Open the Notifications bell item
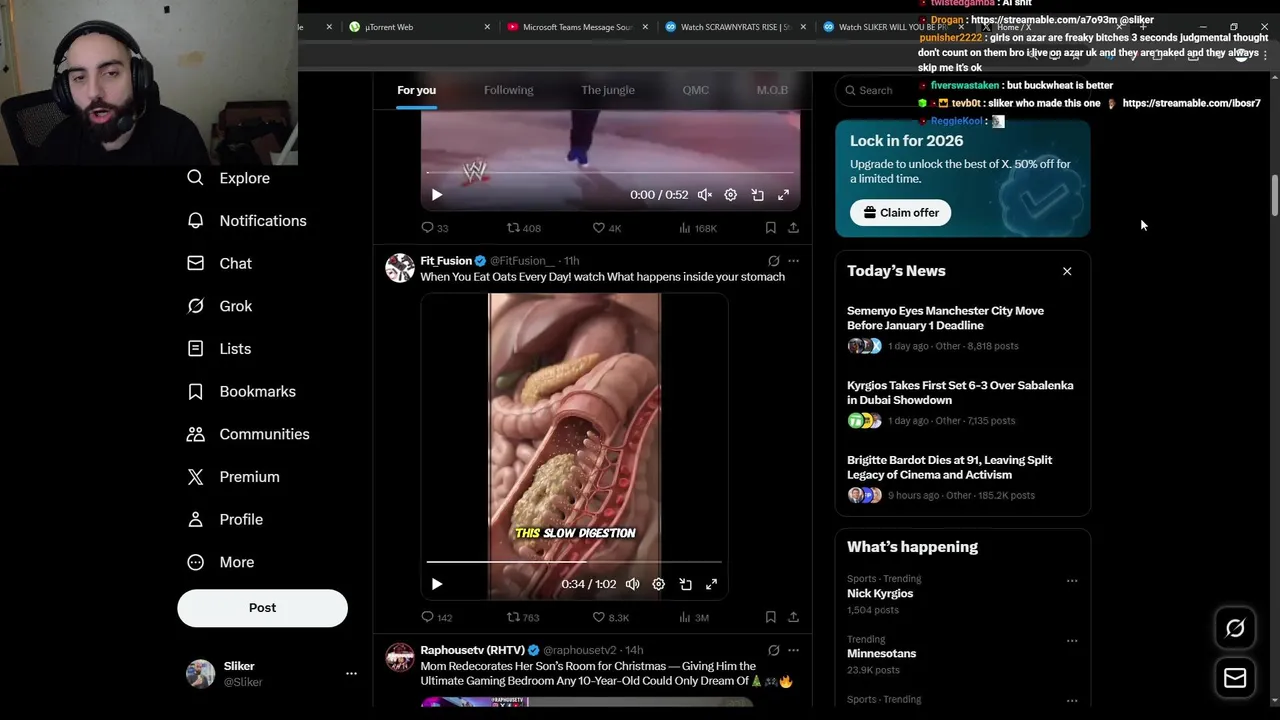 (247, 221)
